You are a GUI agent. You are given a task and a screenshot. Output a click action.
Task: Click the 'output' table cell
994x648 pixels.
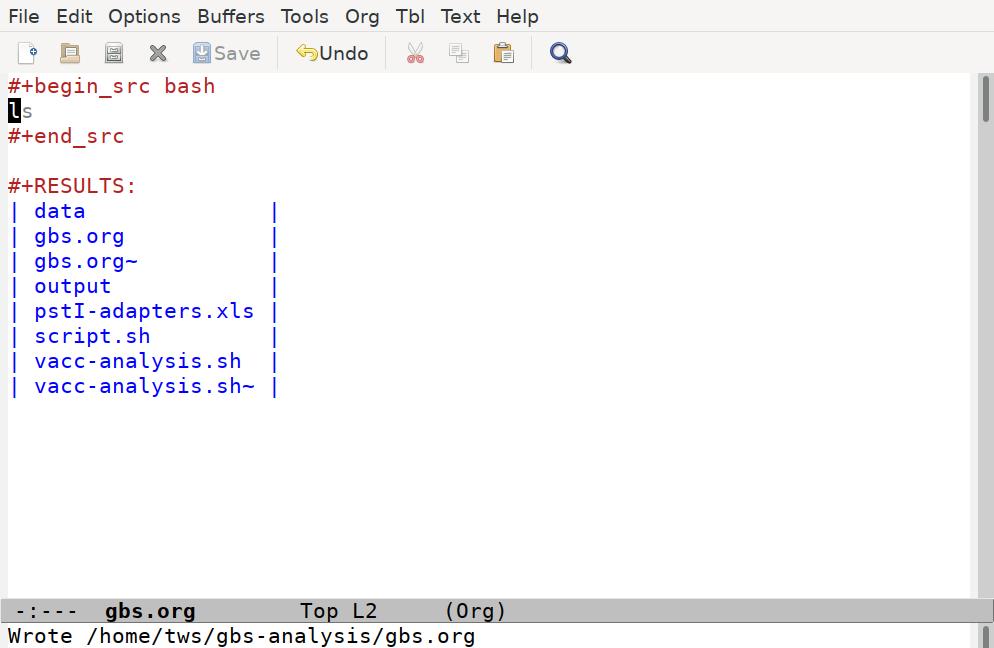pos(72,287)
